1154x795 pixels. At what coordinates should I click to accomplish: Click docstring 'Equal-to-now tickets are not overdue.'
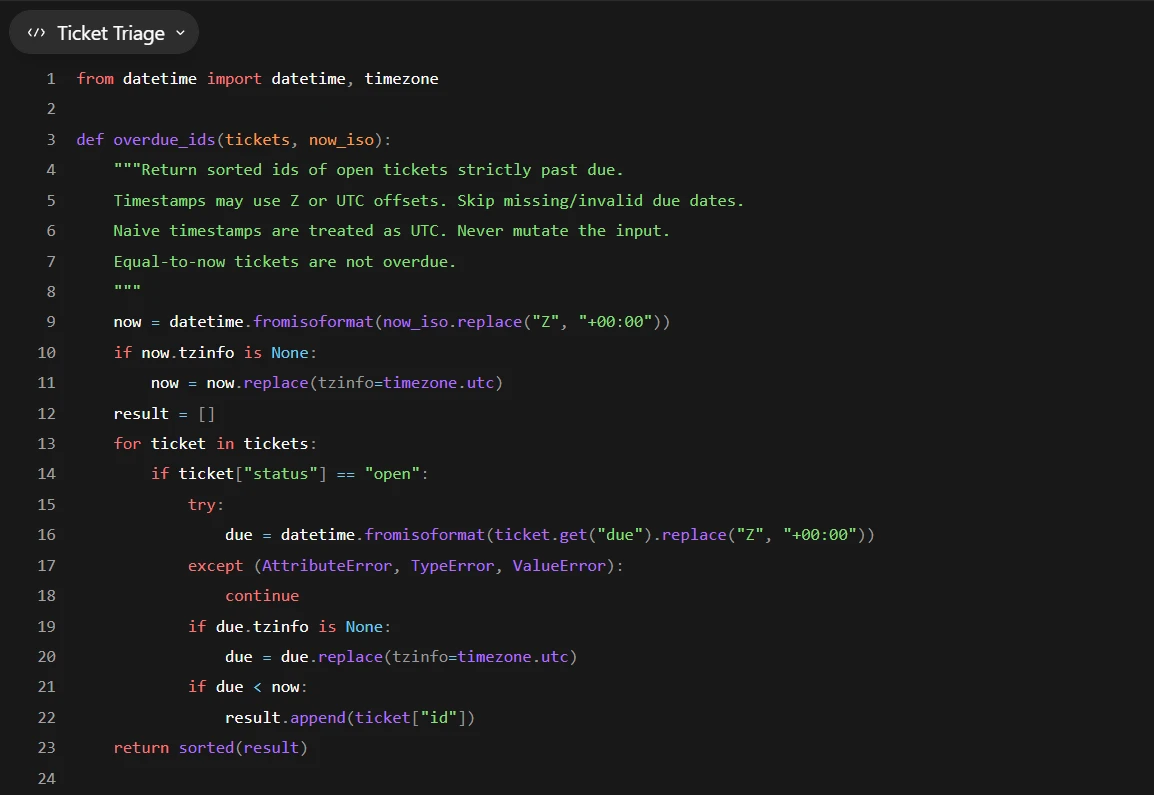tap(285, 262)
